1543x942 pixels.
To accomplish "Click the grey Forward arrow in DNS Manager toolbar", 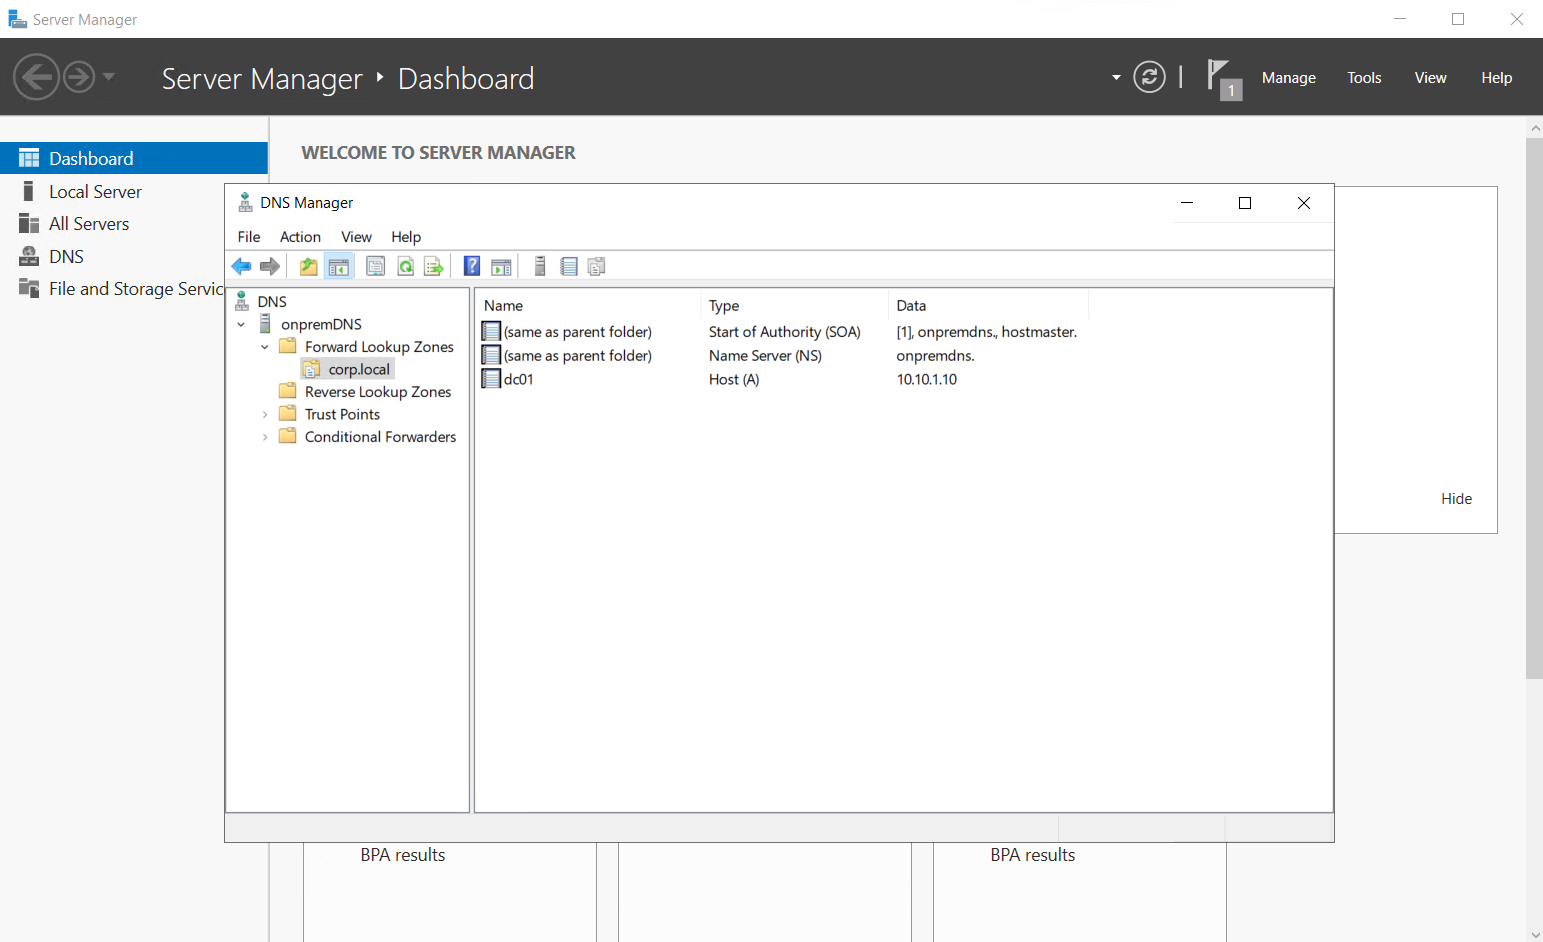I will 270,266.
